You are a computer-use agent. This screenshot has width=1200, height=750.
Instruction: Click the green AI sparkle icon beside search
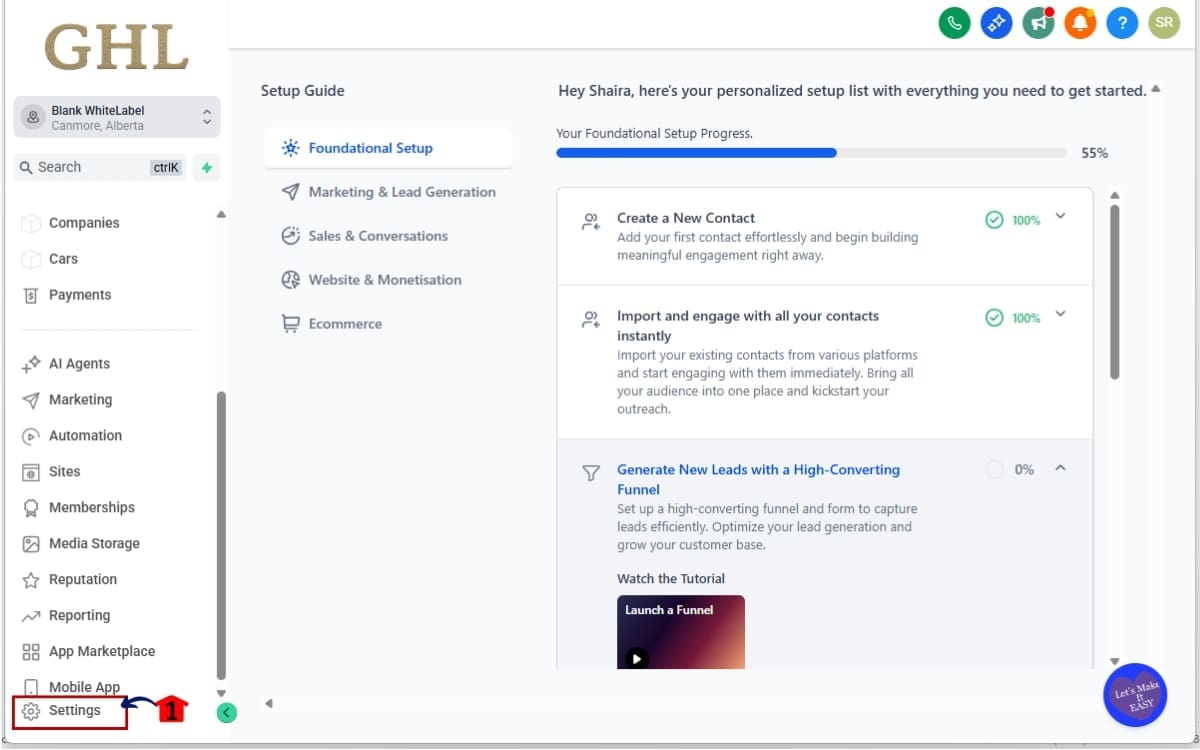click(207, 167)
